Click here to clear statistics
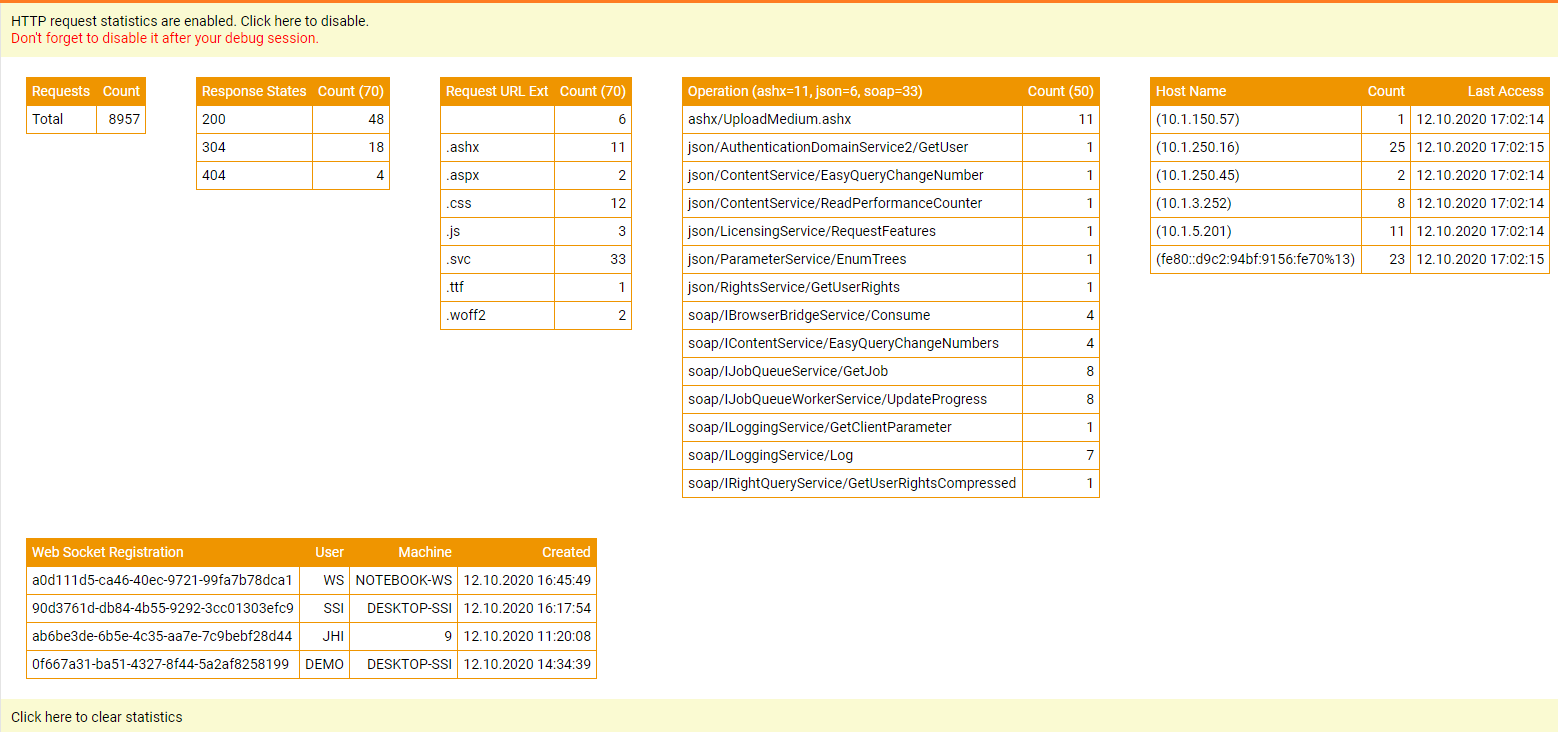 click(x=97, y=717)
